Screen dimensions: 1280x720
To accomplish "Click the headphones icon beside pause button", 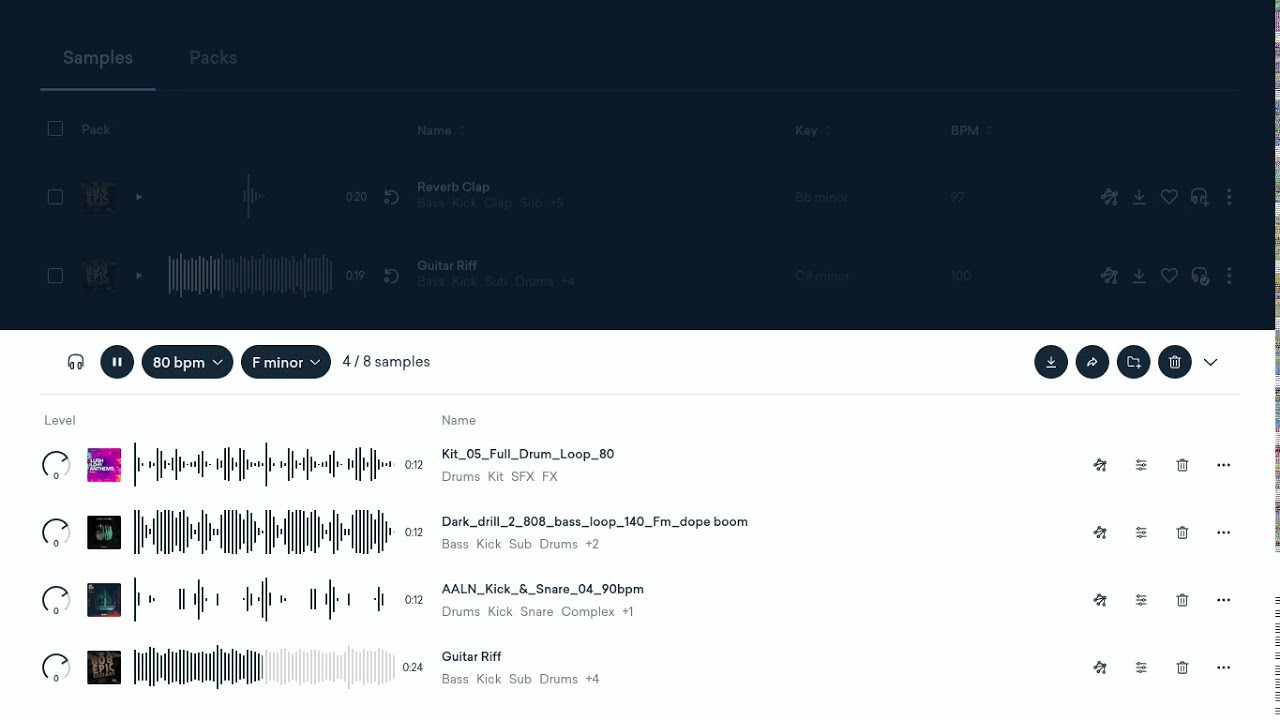I will (x=76, y=362).
